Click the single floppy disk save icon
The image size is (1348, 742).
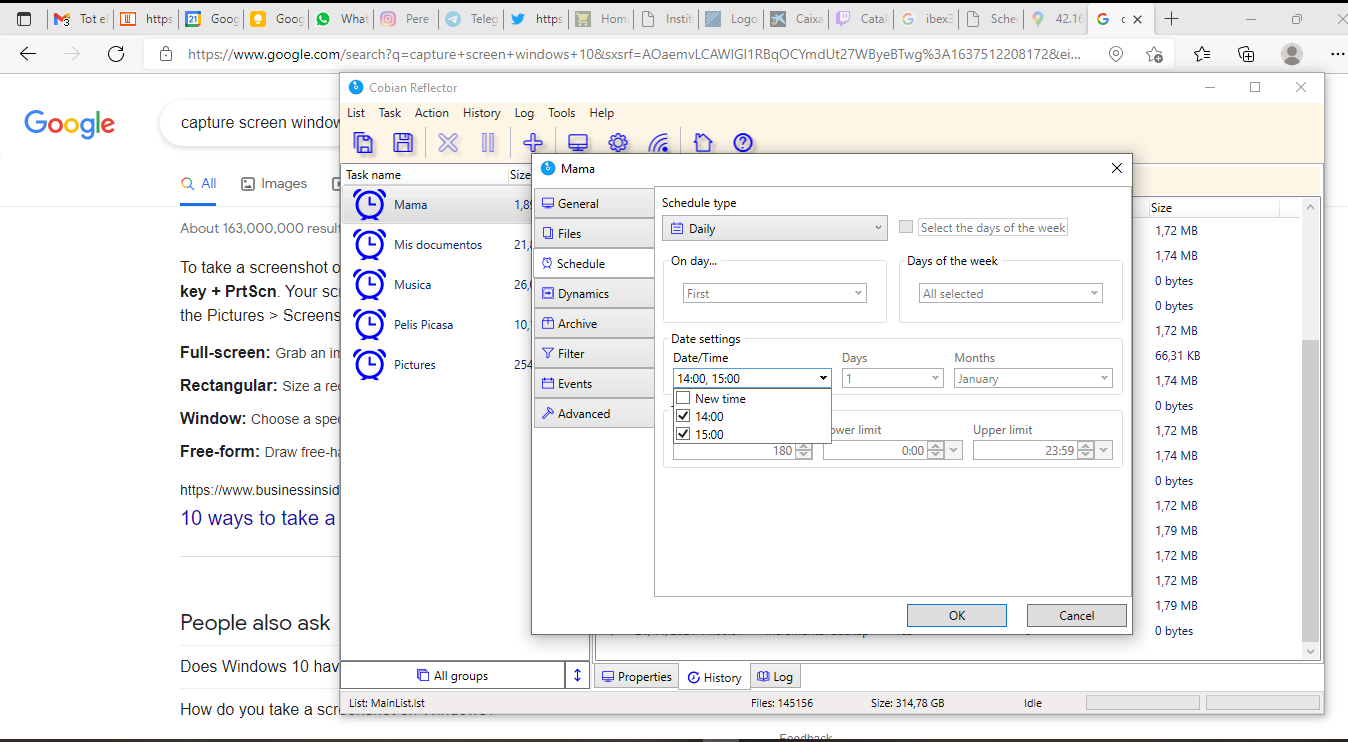pyautogui.click(x=403, y=143)
